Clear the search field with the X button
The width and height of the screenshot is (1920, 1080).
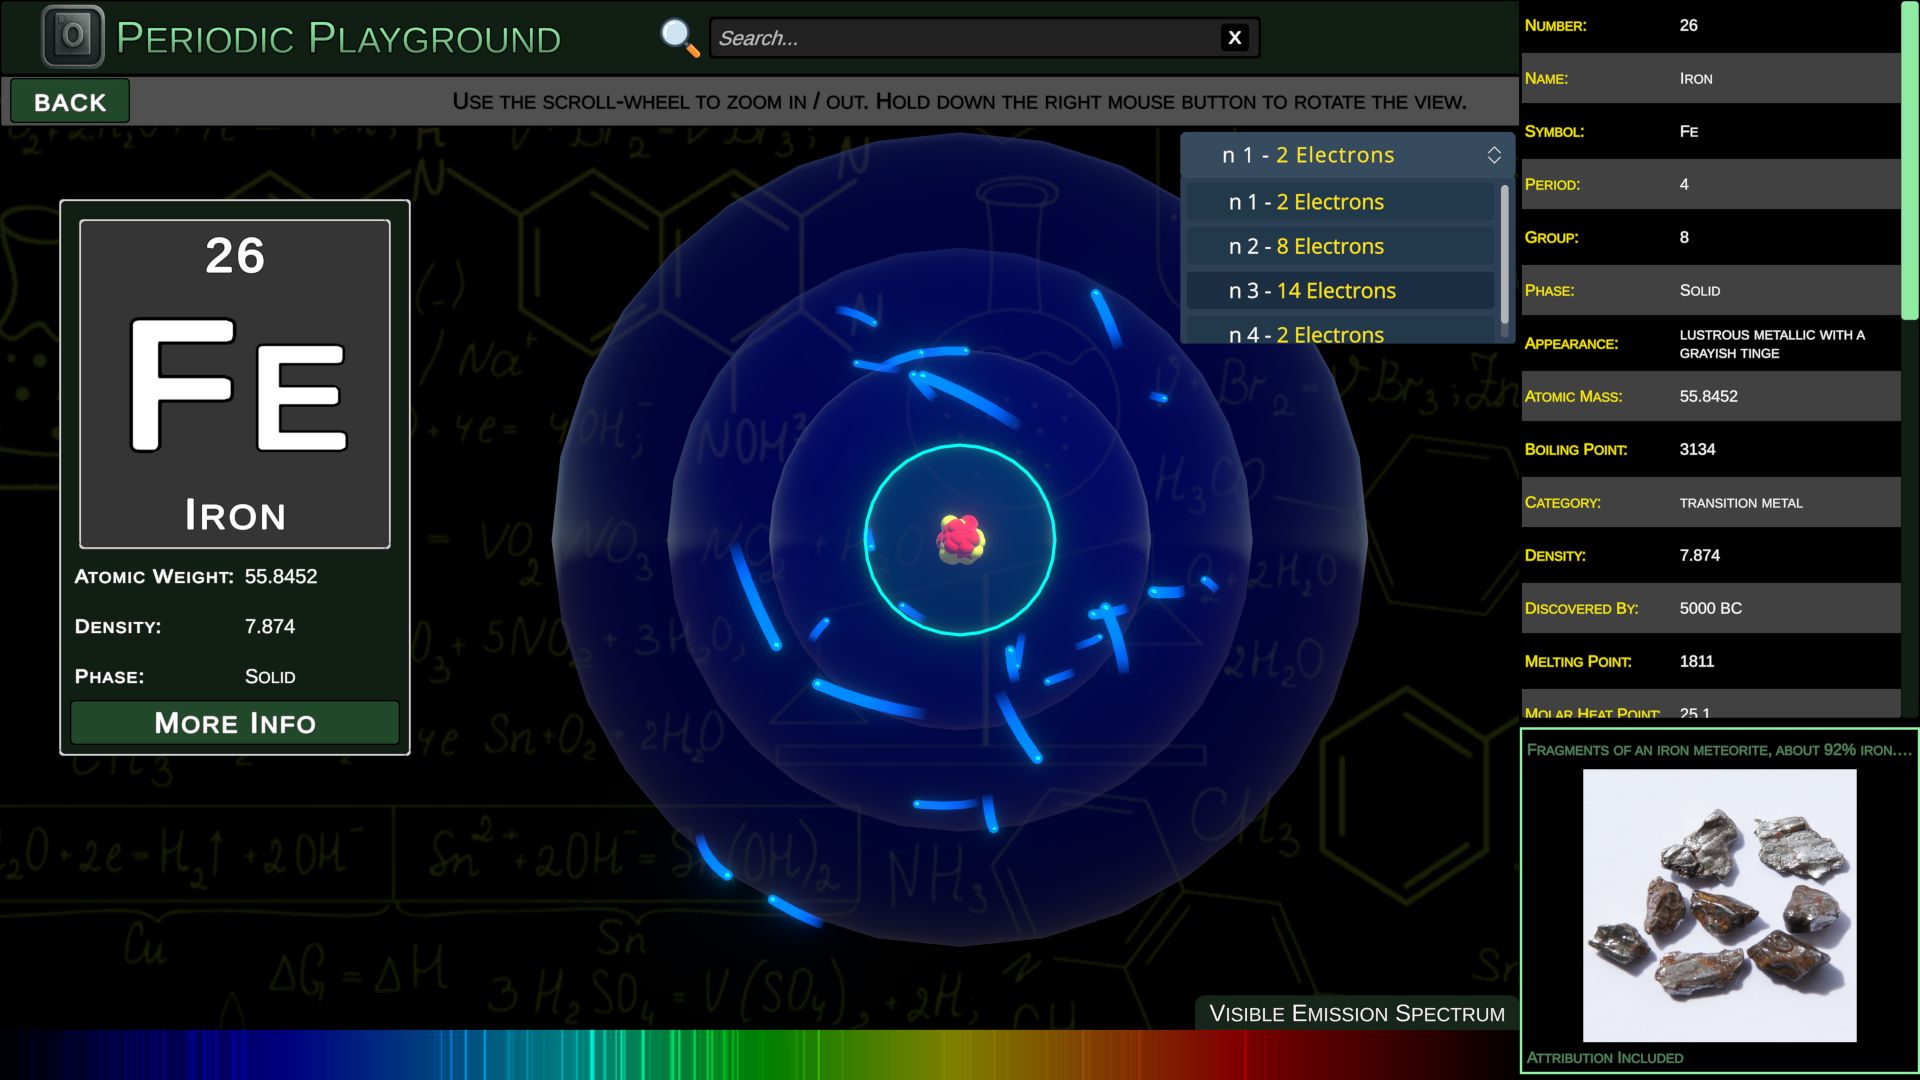pyautogui.click(x=1235, y=38)
